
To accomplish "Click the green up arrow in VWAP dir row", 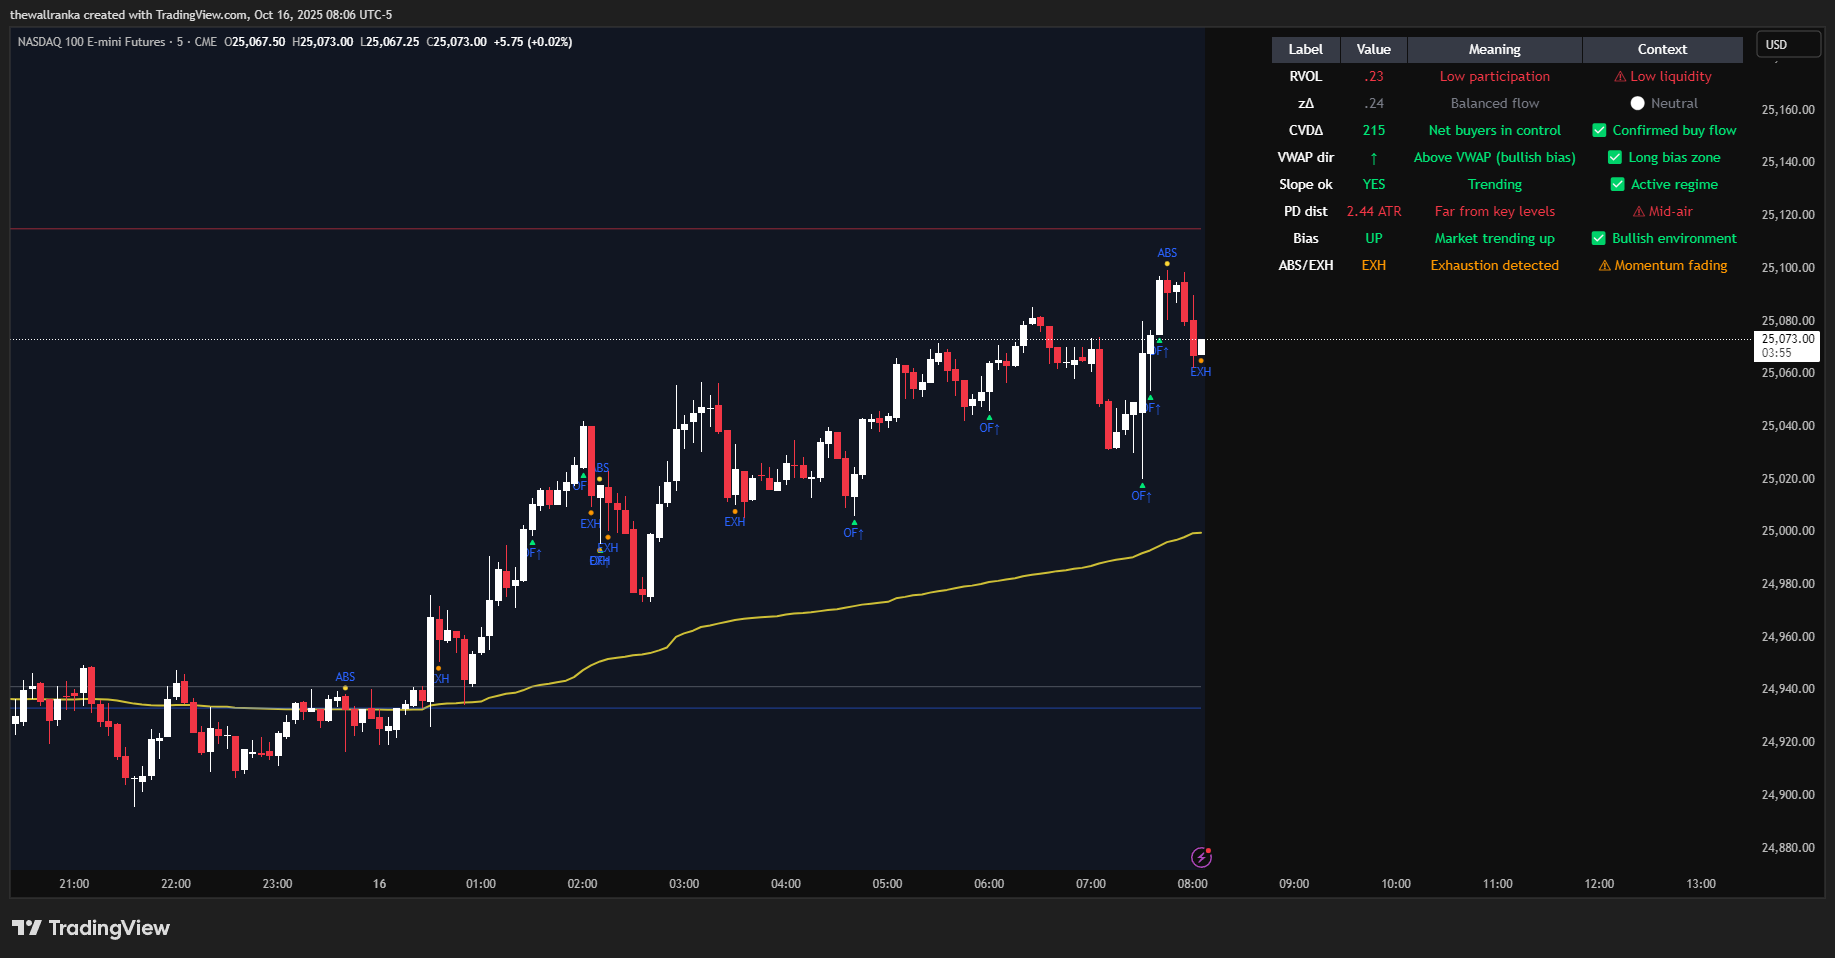I will [x=1374, y=158].
